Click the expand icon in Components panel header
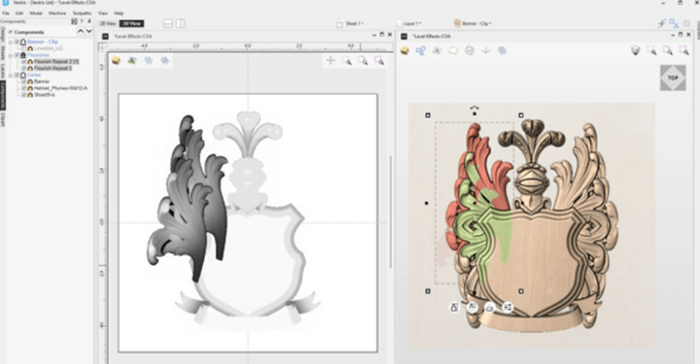The width and height of the screenshot is (700, 364). (x=74, y=21)
